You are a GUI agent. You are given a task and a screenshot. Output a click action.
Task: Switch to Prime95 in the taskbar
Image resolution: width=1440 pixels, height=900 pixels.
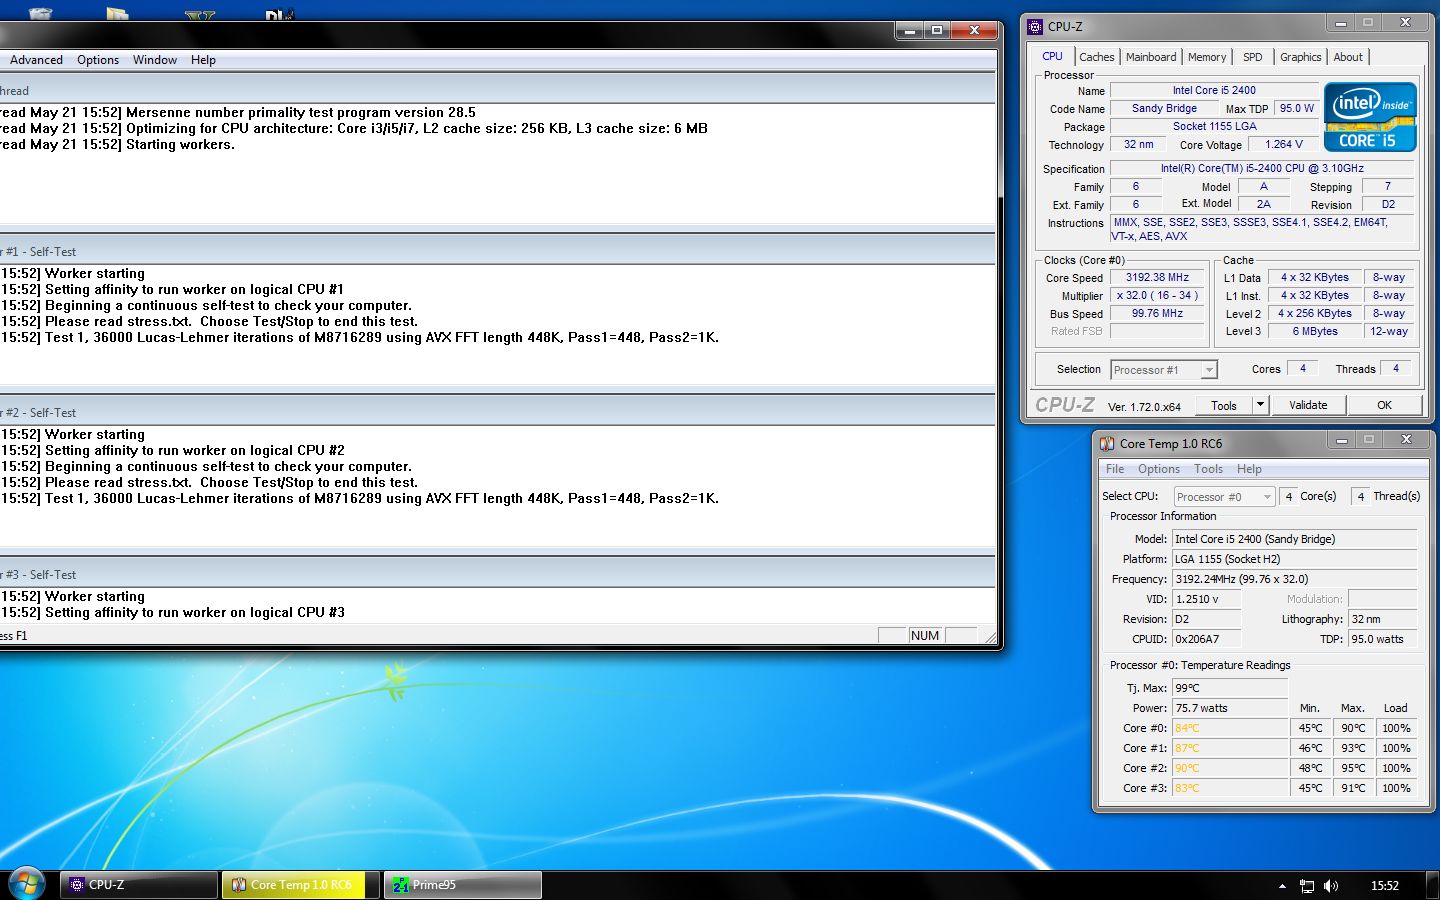463,885
